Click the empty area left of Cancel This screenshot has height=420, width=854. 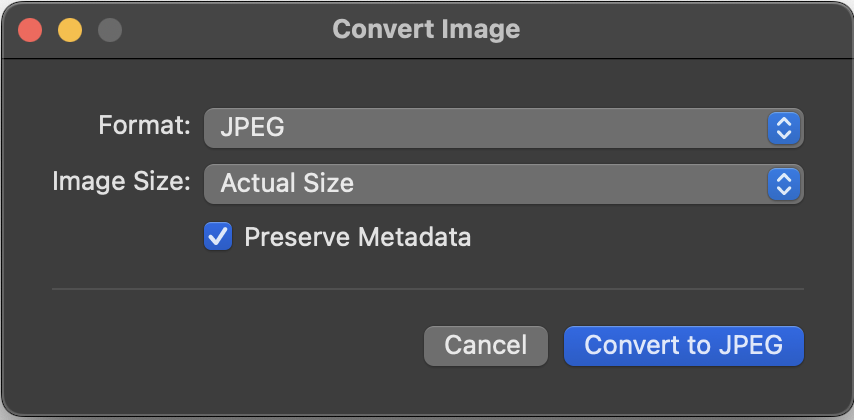pos(234,345)
